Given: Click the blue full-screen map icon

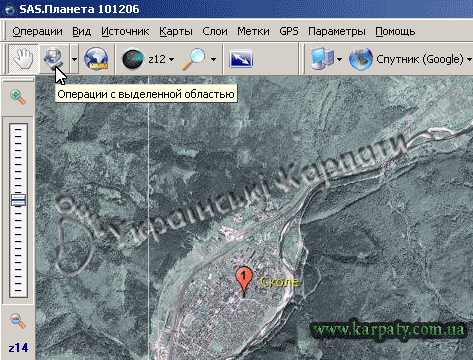Looking at the screenshot, I should pos(241,59).
